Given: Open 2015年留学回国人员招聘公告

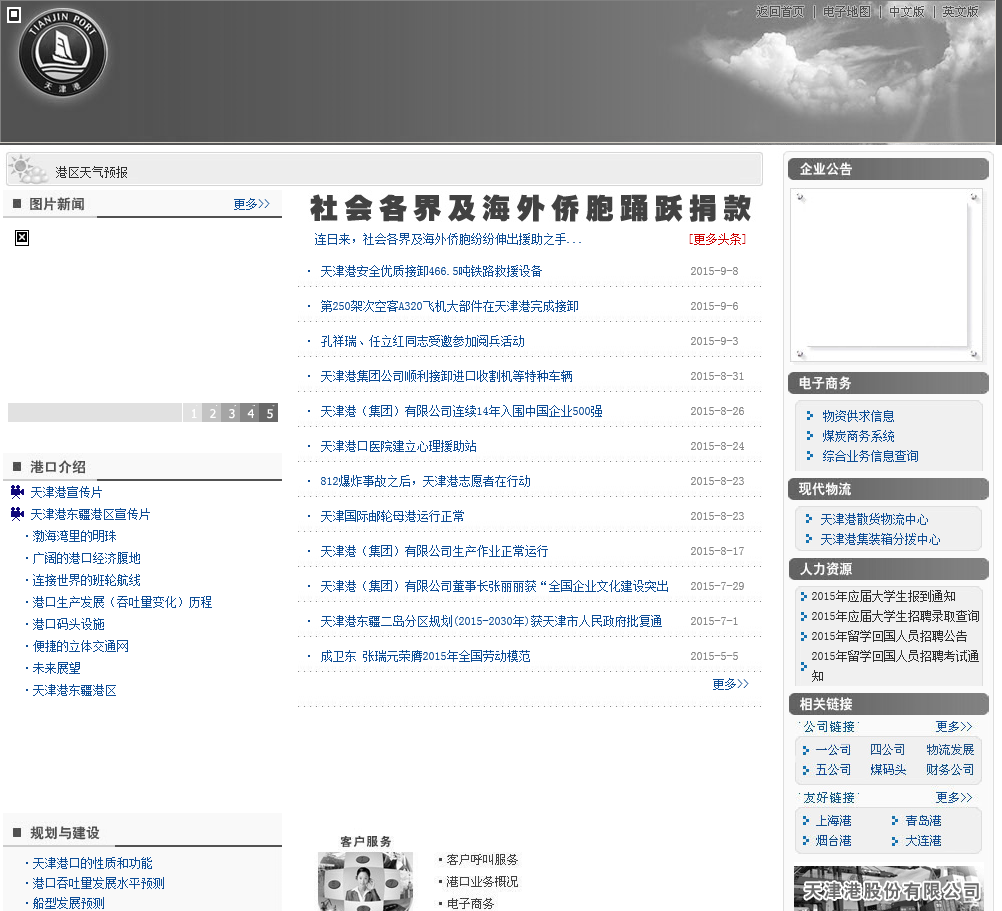Looking at the screenshot, I should (889, 636).
